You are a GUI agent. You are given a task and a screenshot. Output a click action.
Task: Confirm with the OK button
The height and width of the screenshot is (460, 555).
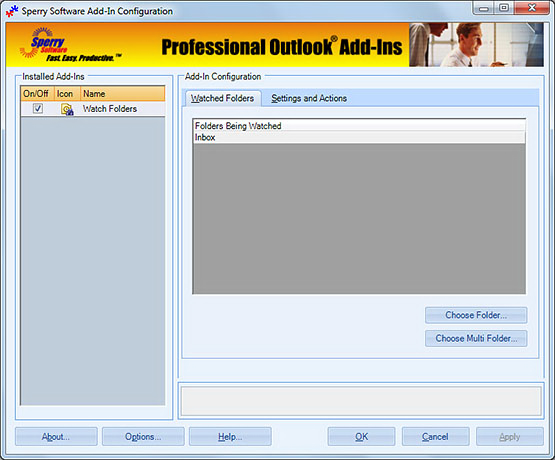361,437
